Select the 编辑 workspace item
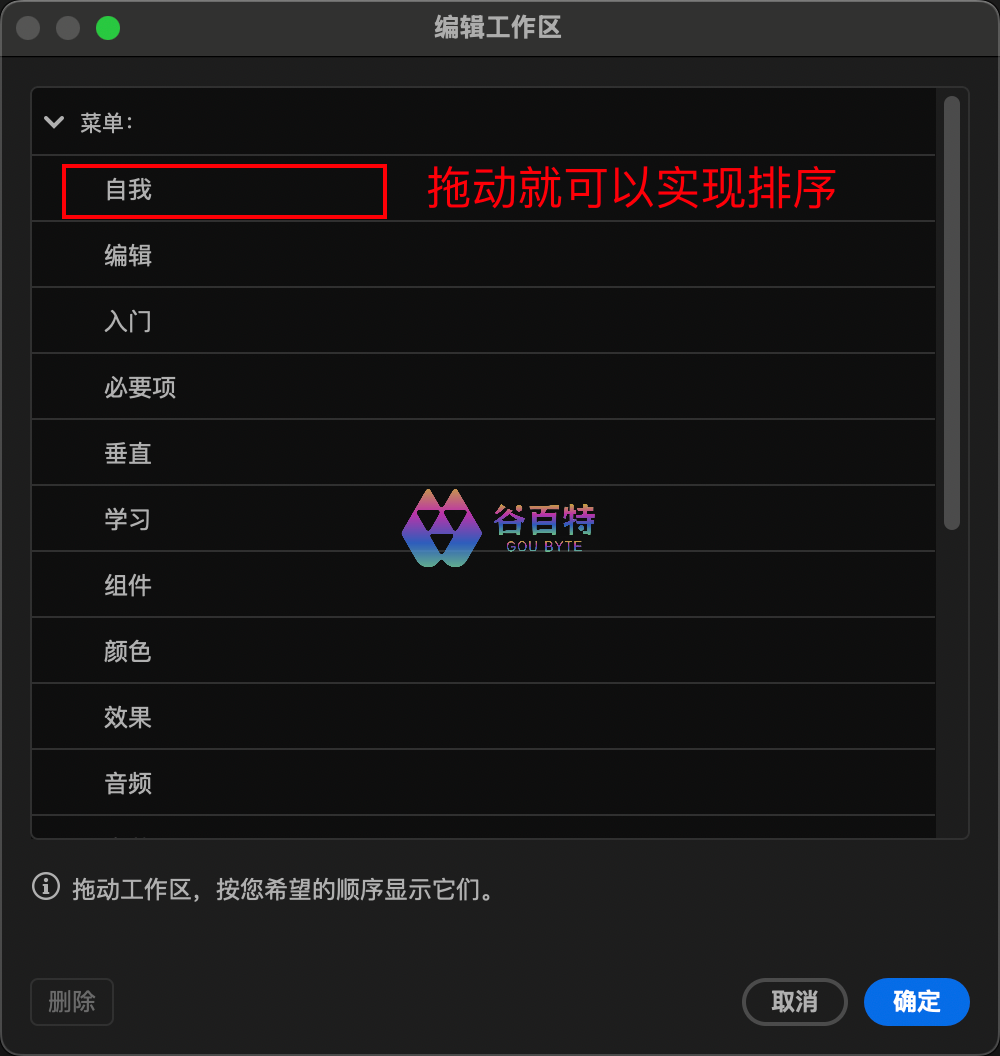This screenshot has height=1056, width=1000. coord(484,255)
